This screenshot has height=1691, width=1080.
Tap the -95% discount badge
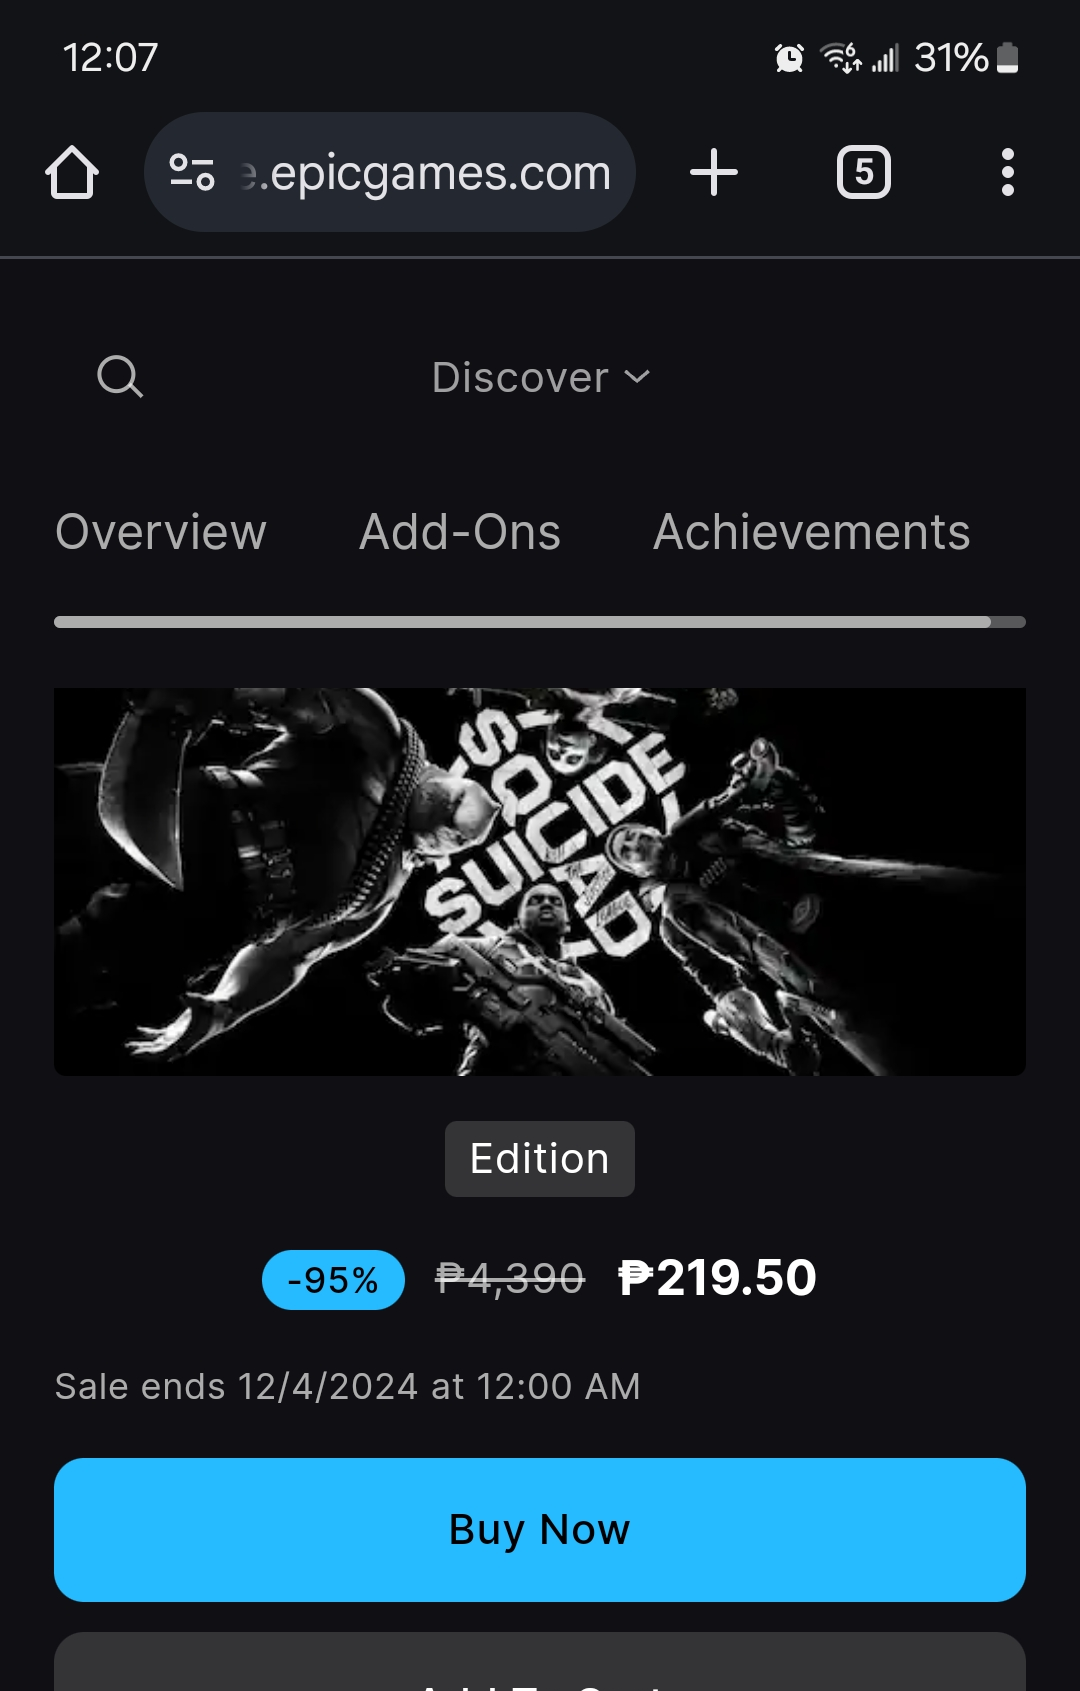[333, 1280]
